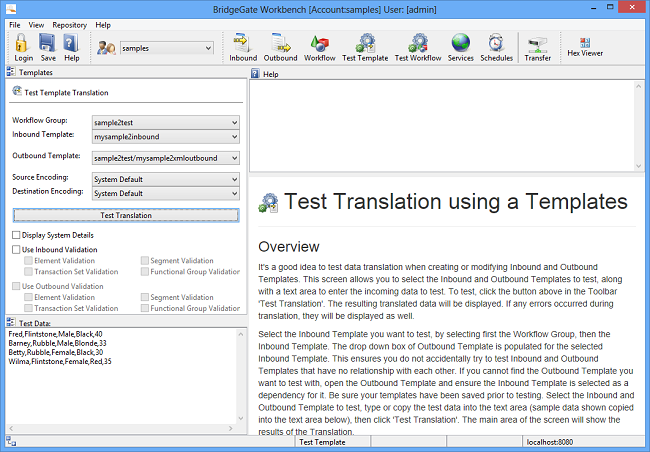The height and width of the screenshot is (452, 650).
Task: Click the Templates panel header icon
Action: click(11, 72)
